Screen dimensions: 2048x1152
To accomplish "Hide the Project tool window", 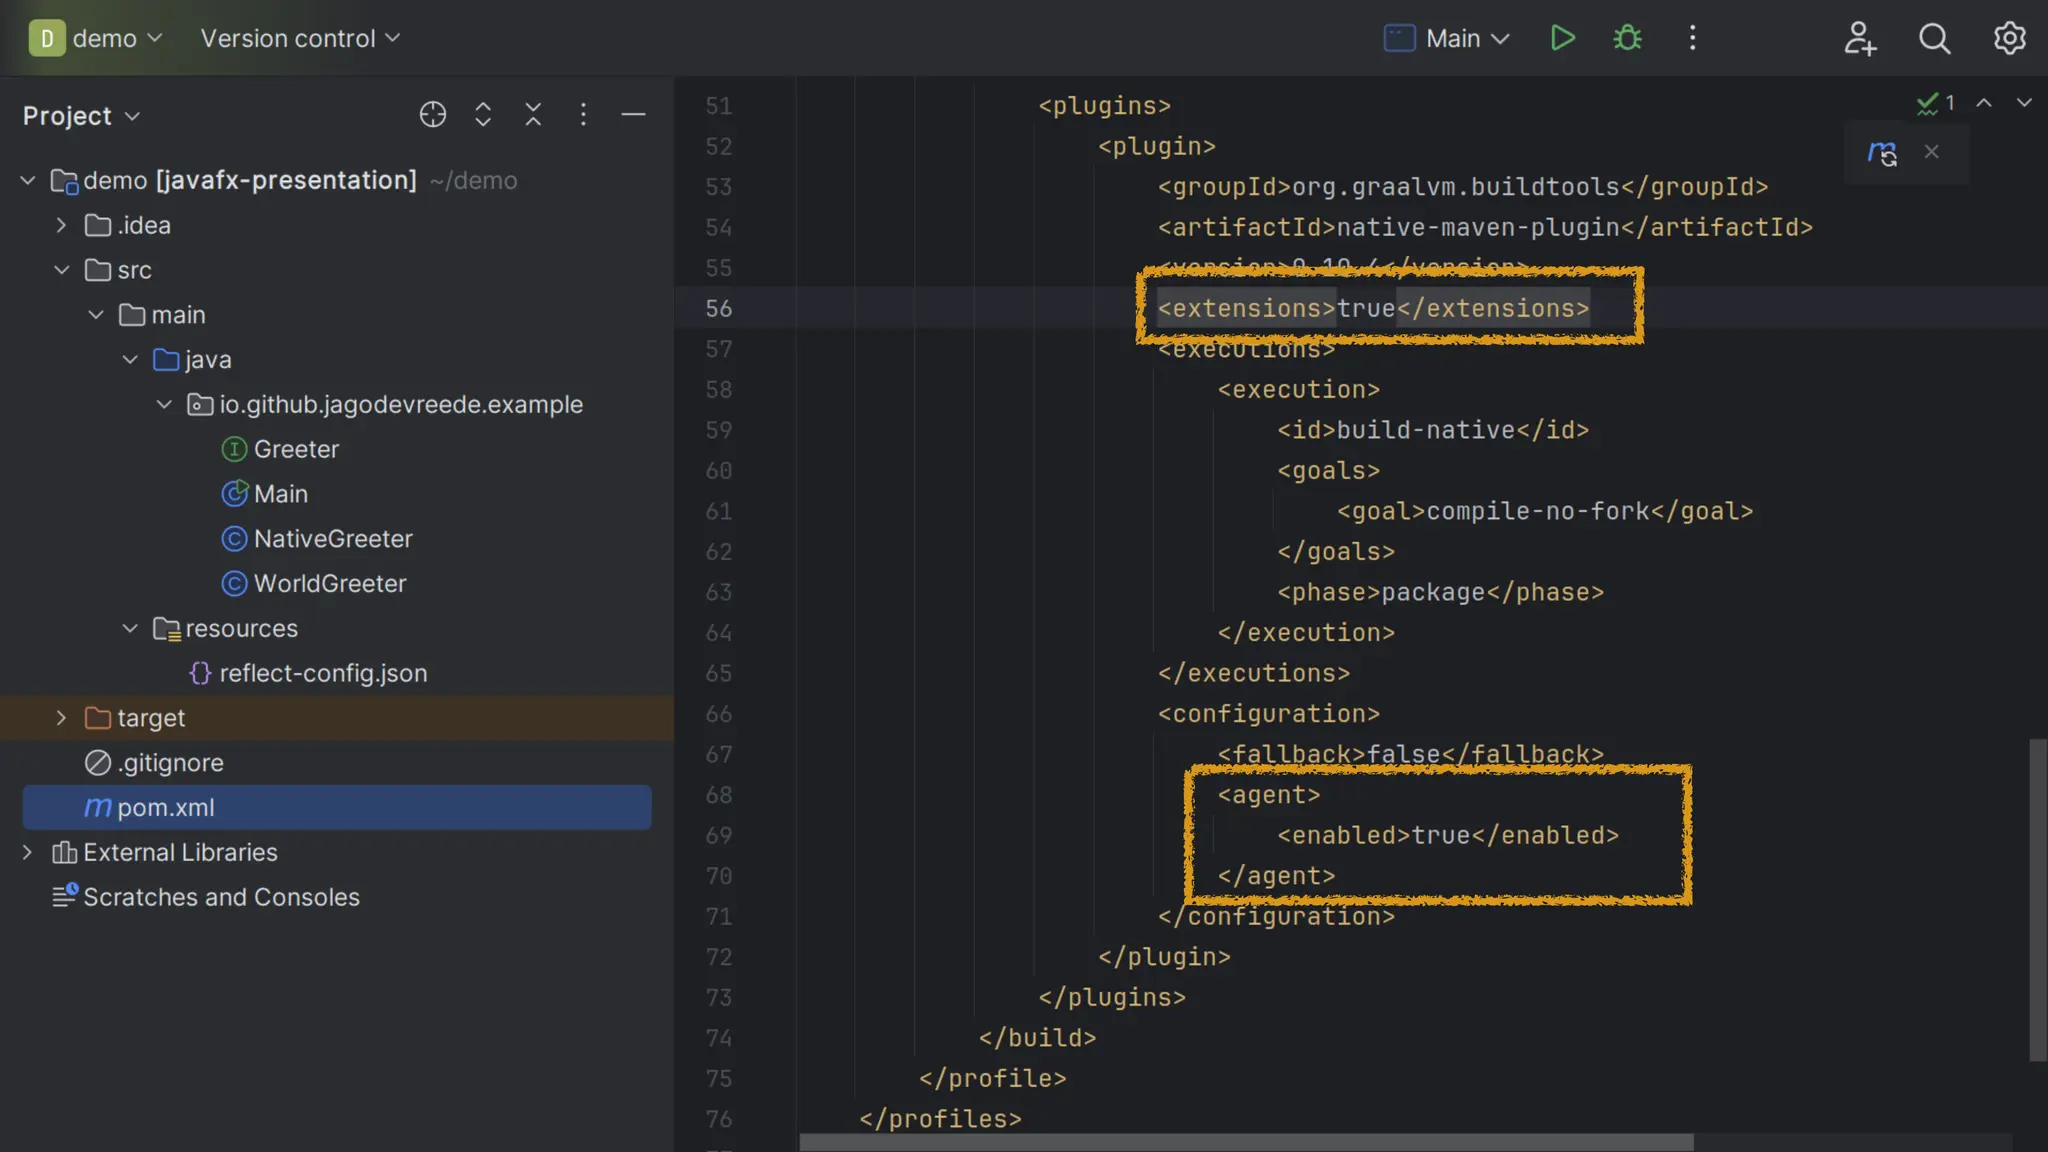I will click(633, 115).
